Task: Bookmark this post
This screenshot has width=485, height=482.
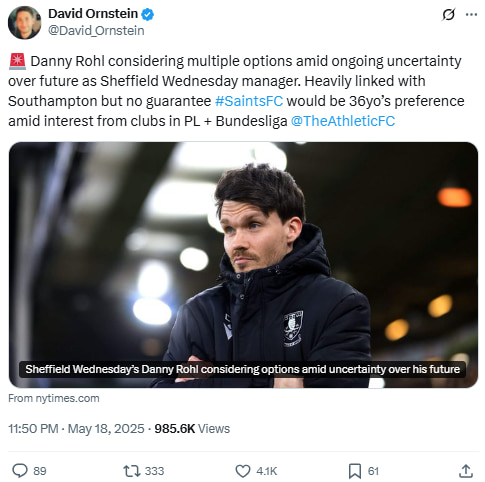Action: (x=355, y=471)
